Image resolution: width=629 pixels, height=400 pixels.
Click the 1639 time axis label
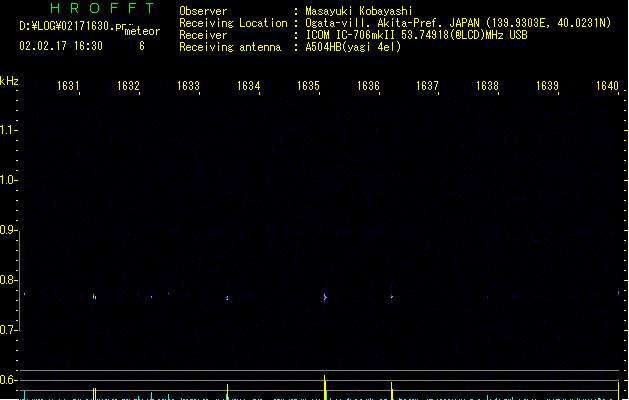[547, 86]
